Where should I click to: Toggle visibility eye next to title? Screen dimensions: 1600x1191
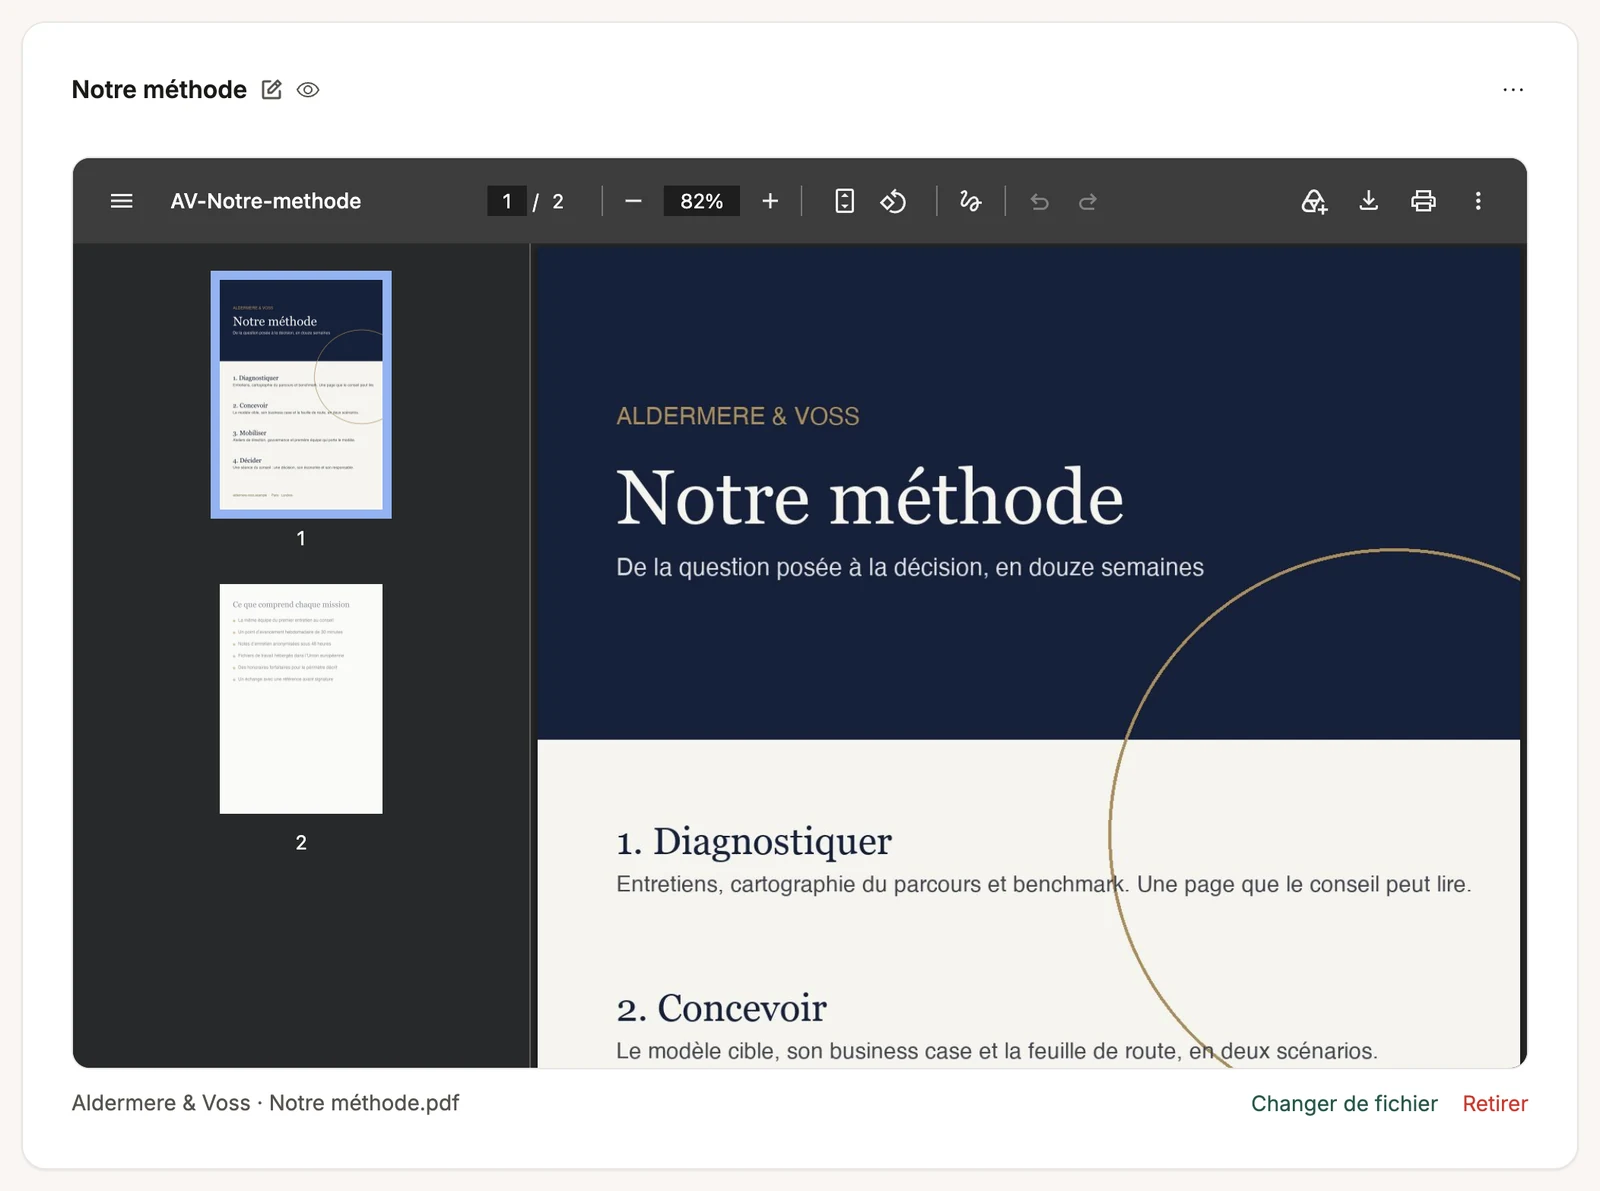[308, 90]
